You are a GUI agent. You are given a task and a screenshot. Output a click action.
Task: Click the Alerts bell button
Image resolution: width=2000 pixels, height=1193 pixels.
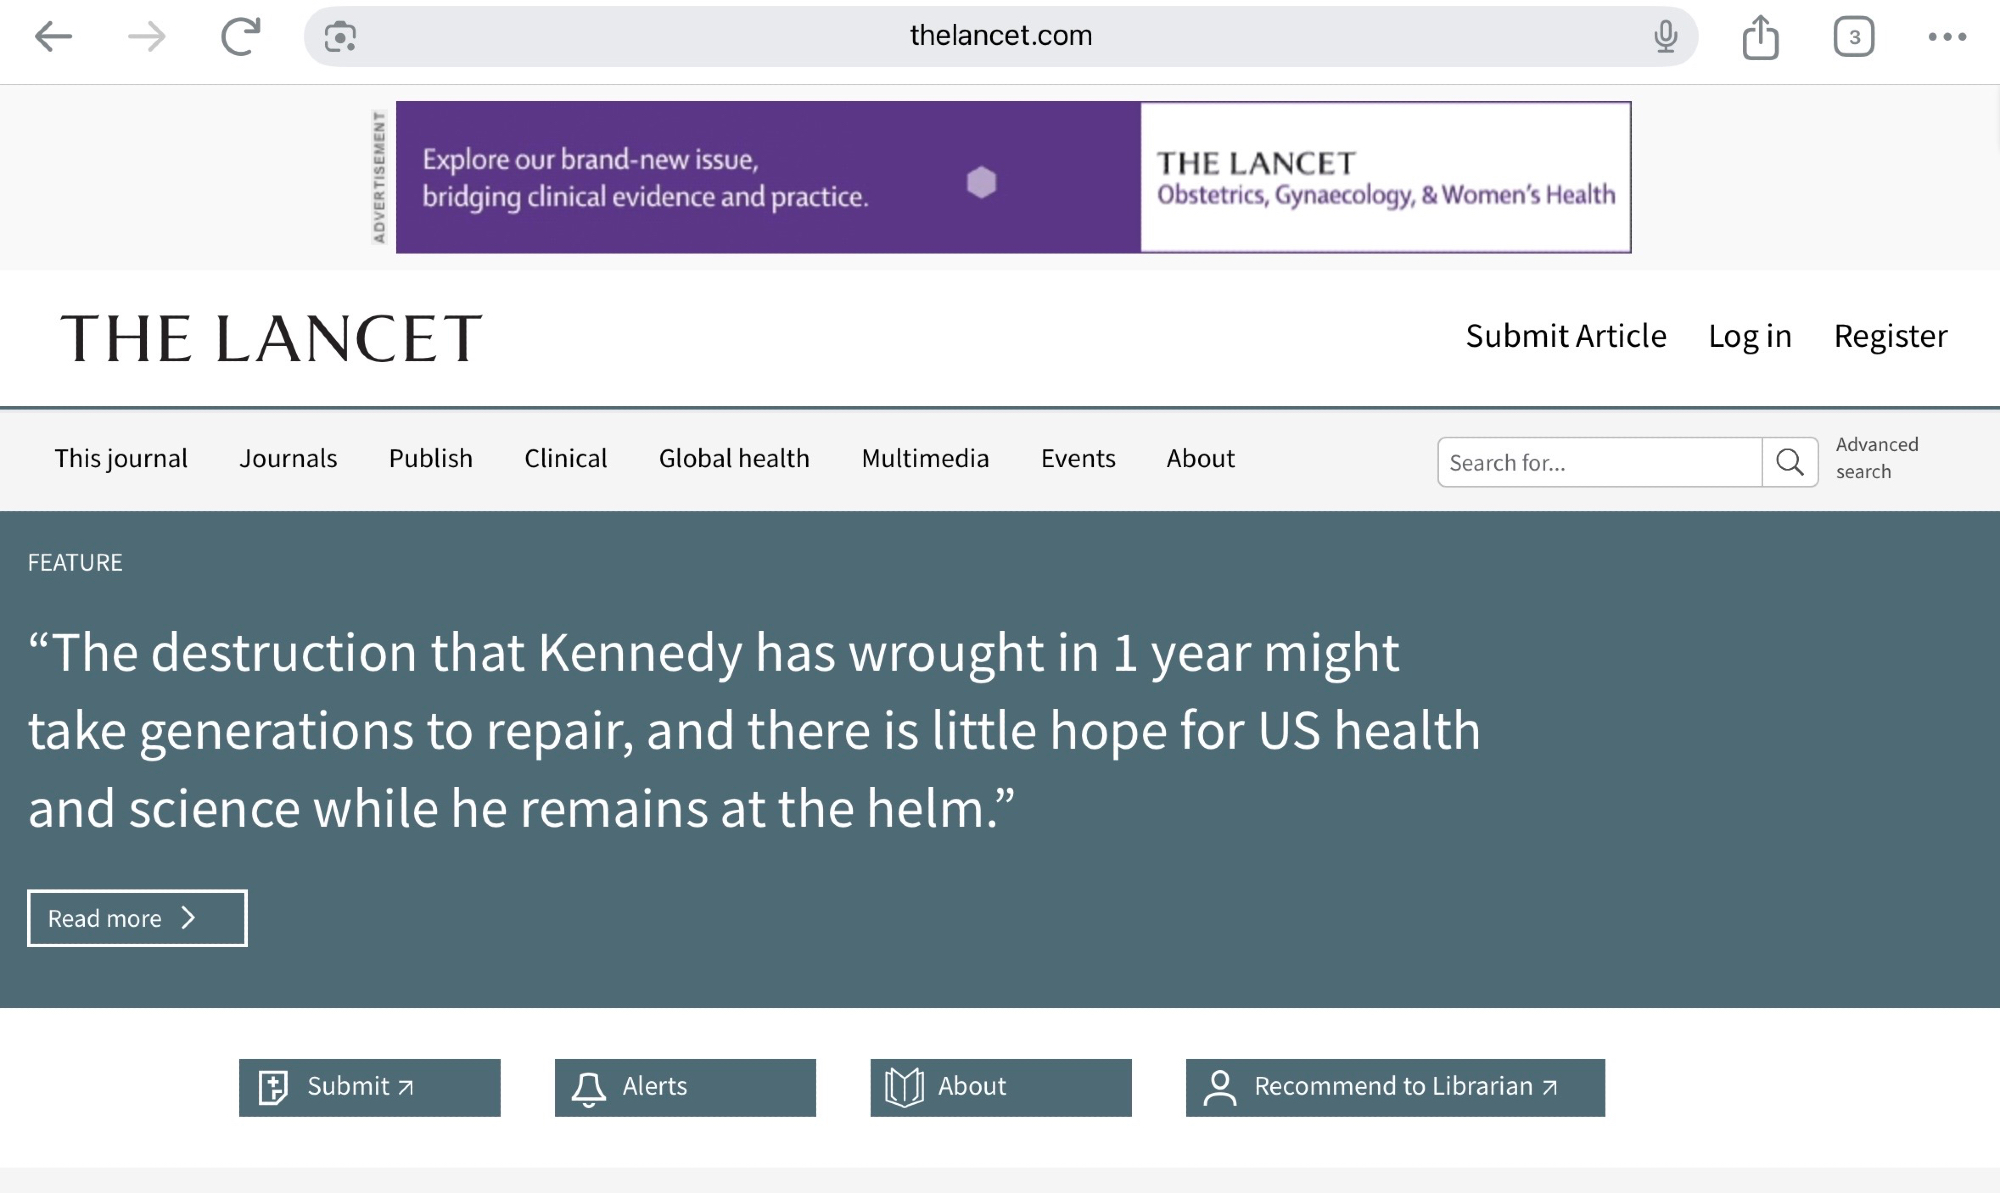(685, 1087)
